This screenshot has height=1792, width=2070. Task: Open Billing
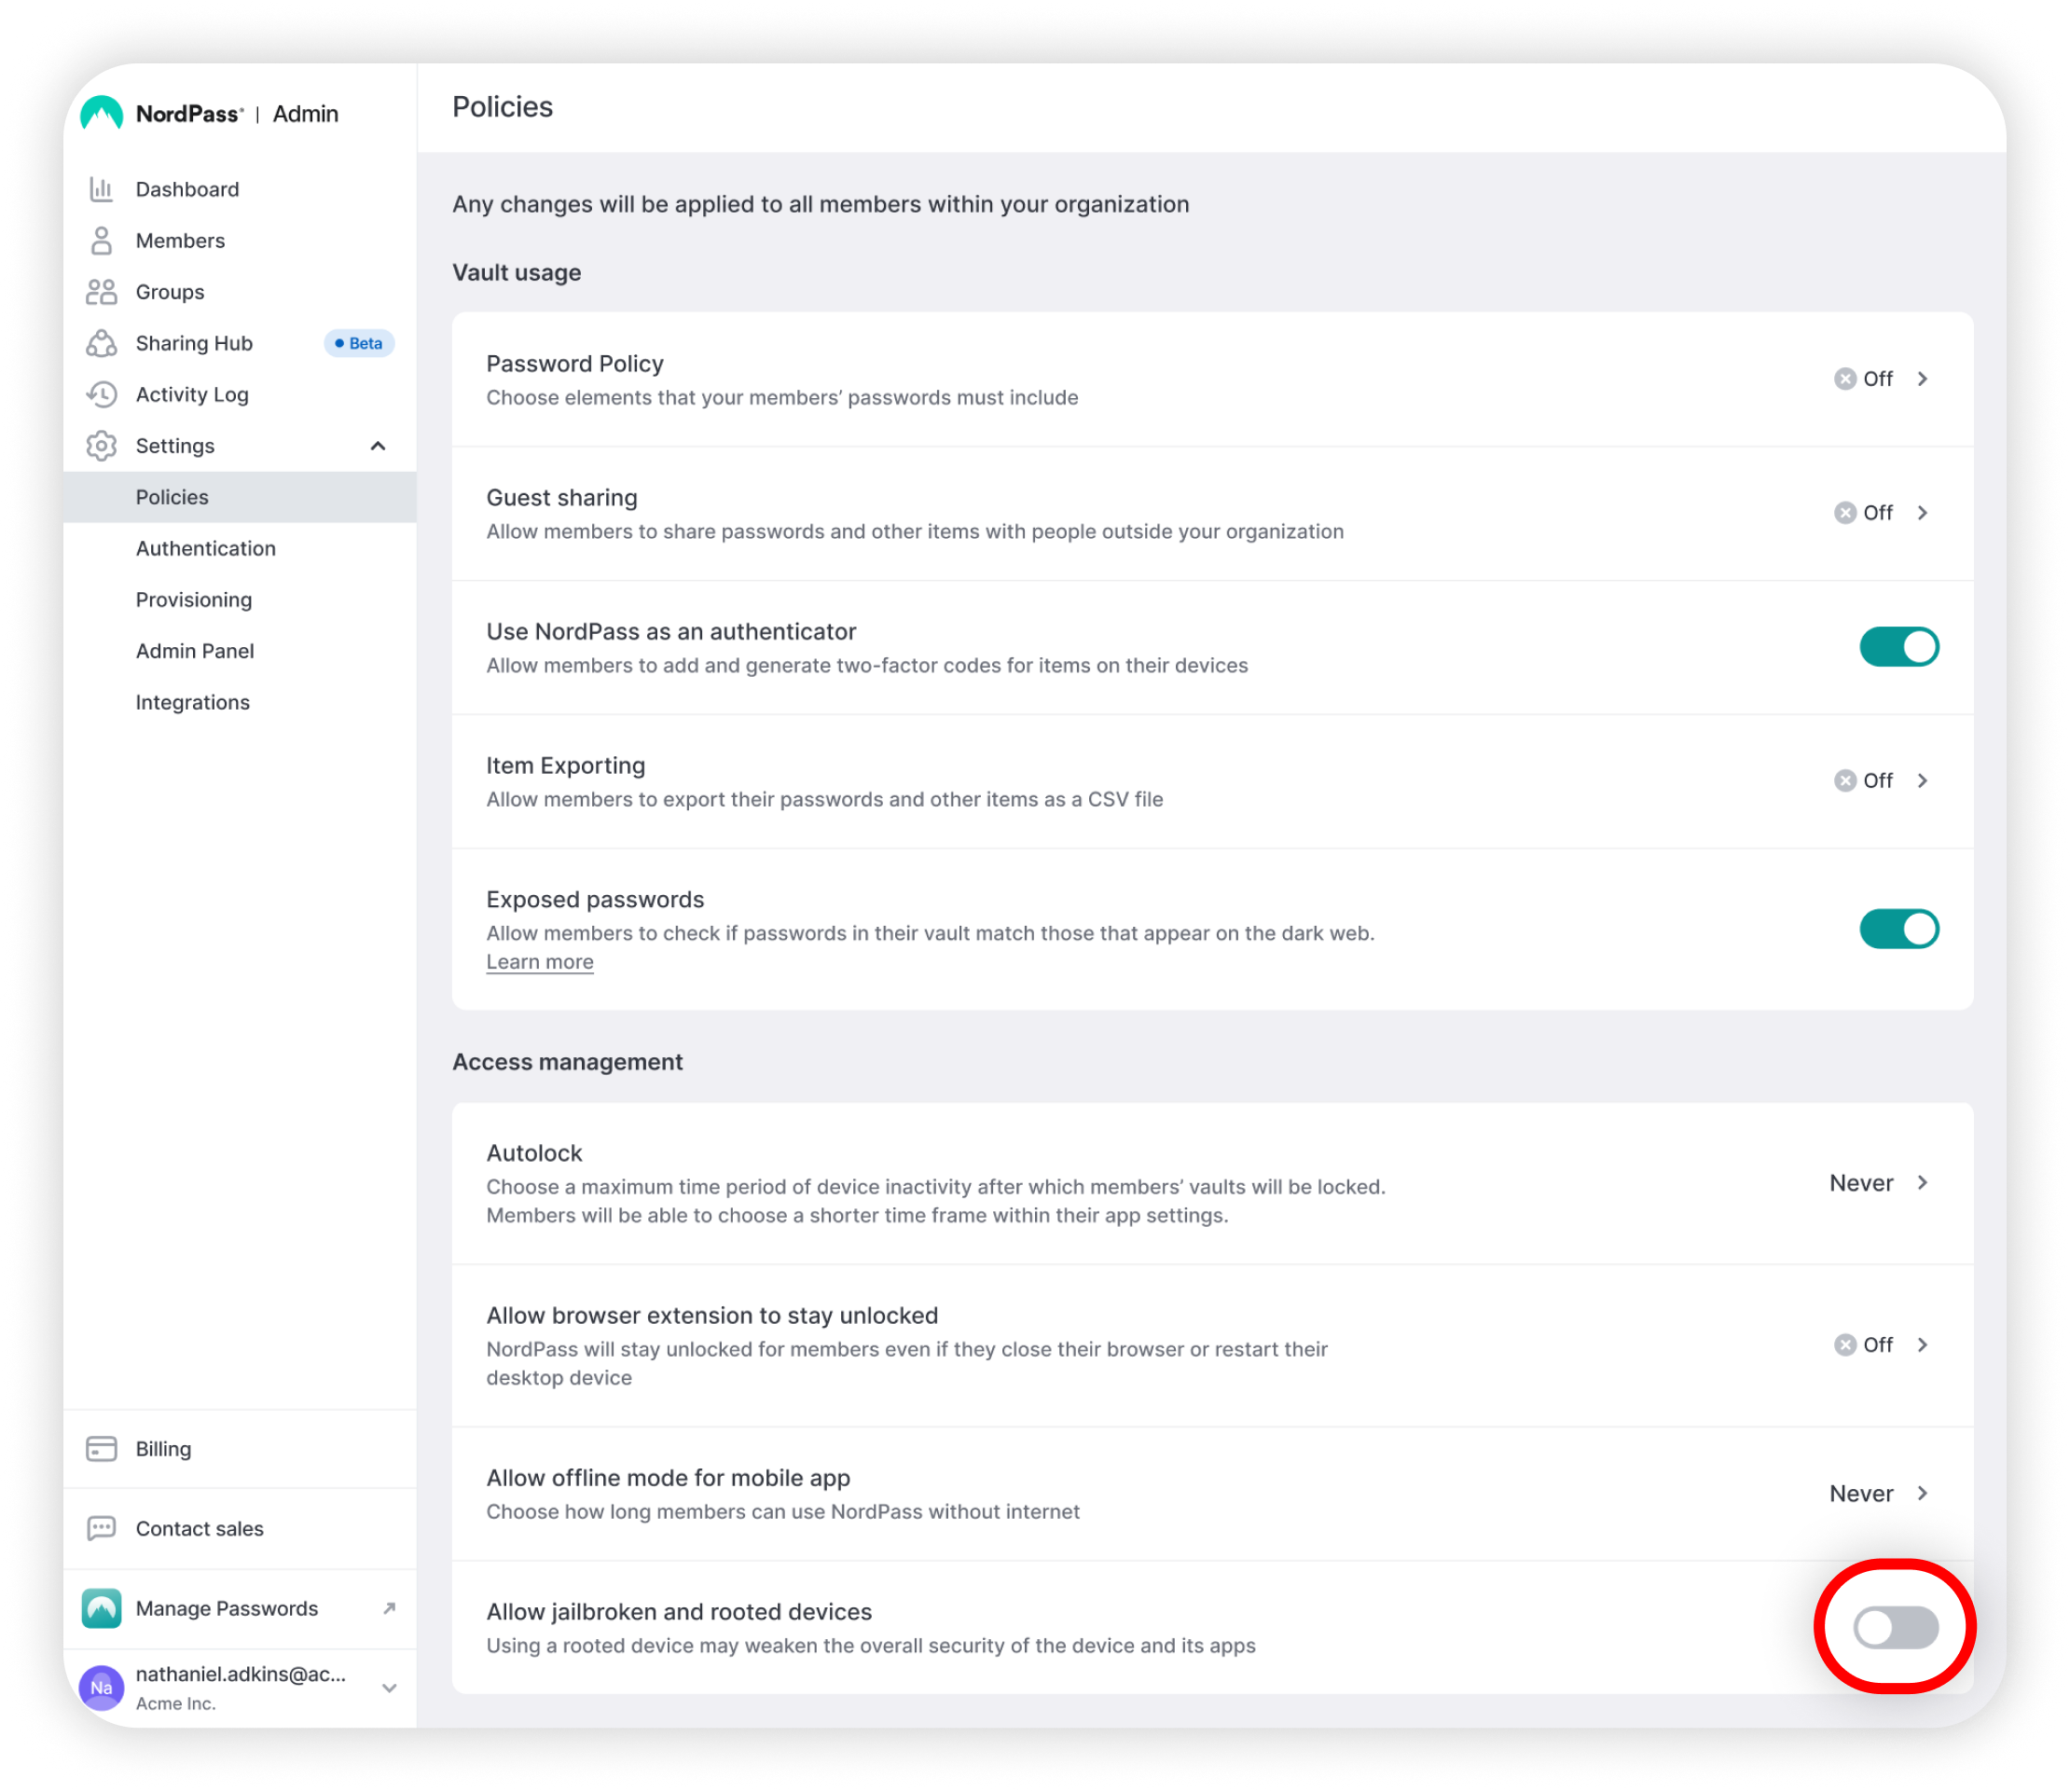[x=163, y=1449]
